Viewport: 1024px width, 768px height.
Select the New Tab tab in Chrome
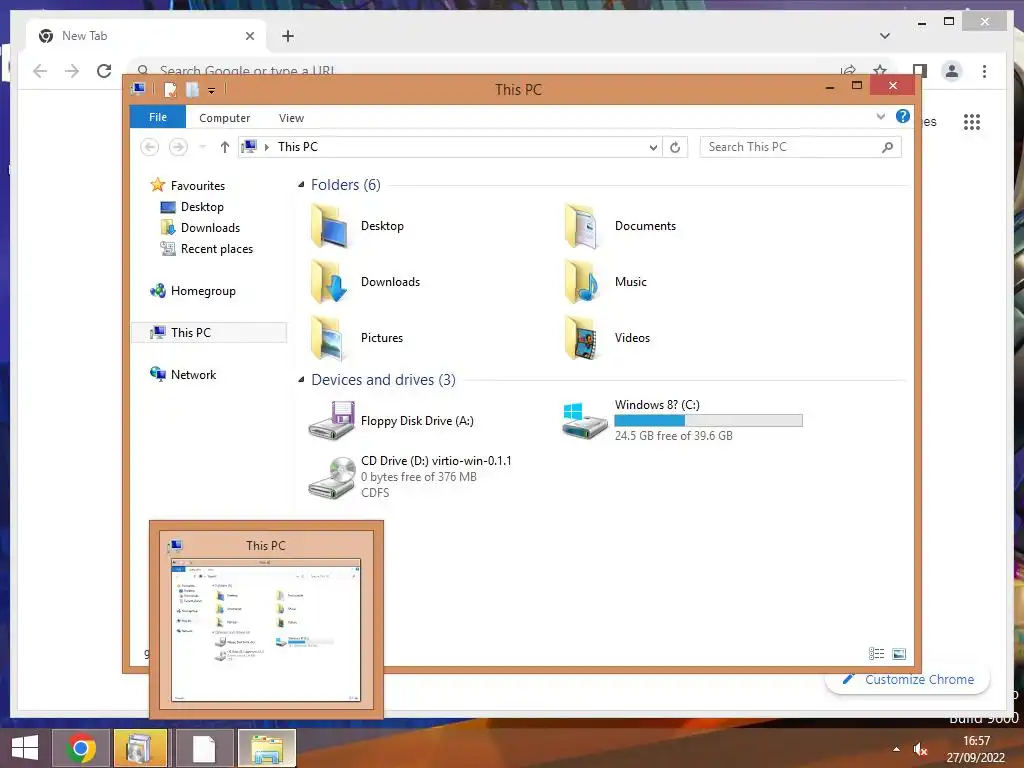(146, 37)
